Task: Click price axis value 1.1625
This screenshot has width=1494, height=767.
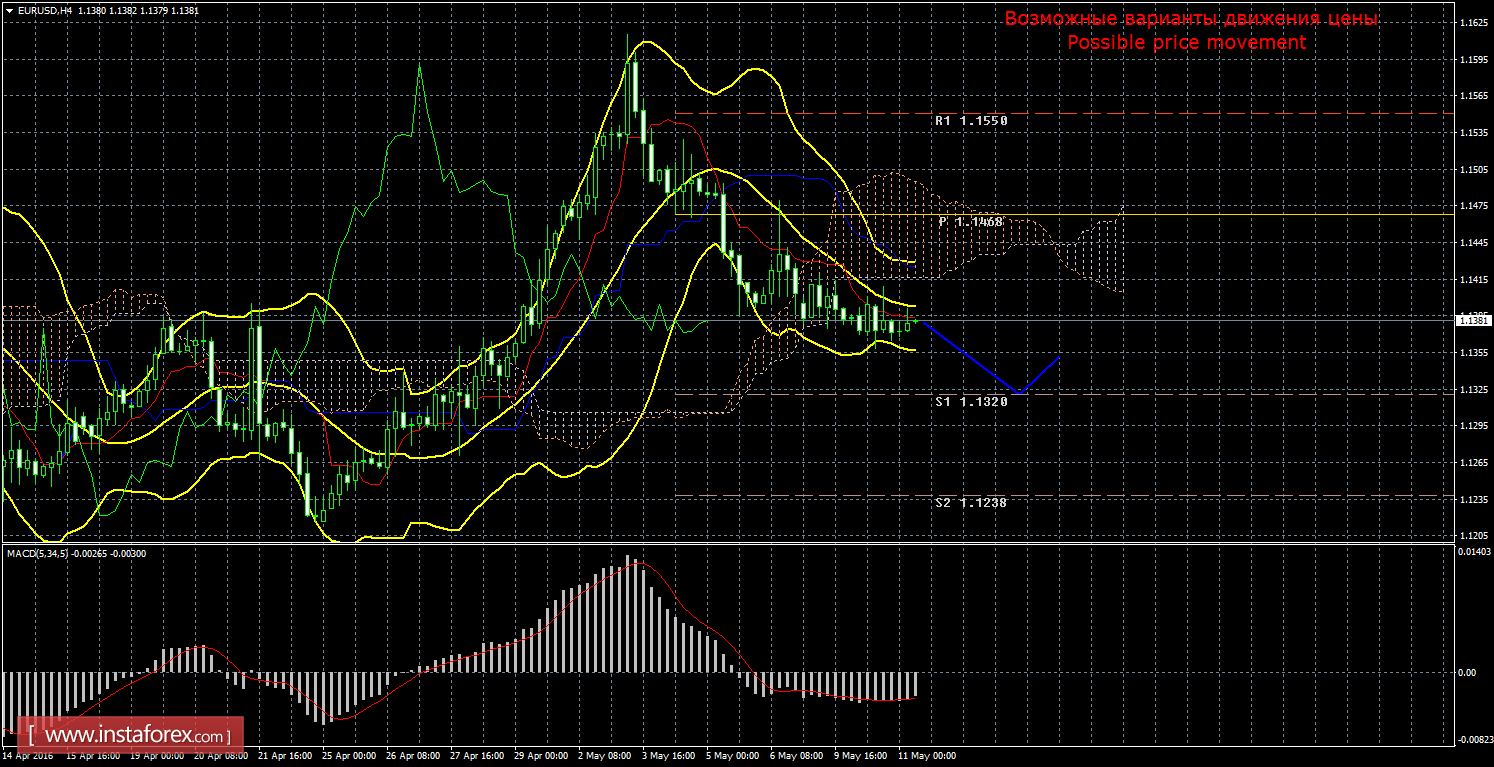Action: (1475, 22)
